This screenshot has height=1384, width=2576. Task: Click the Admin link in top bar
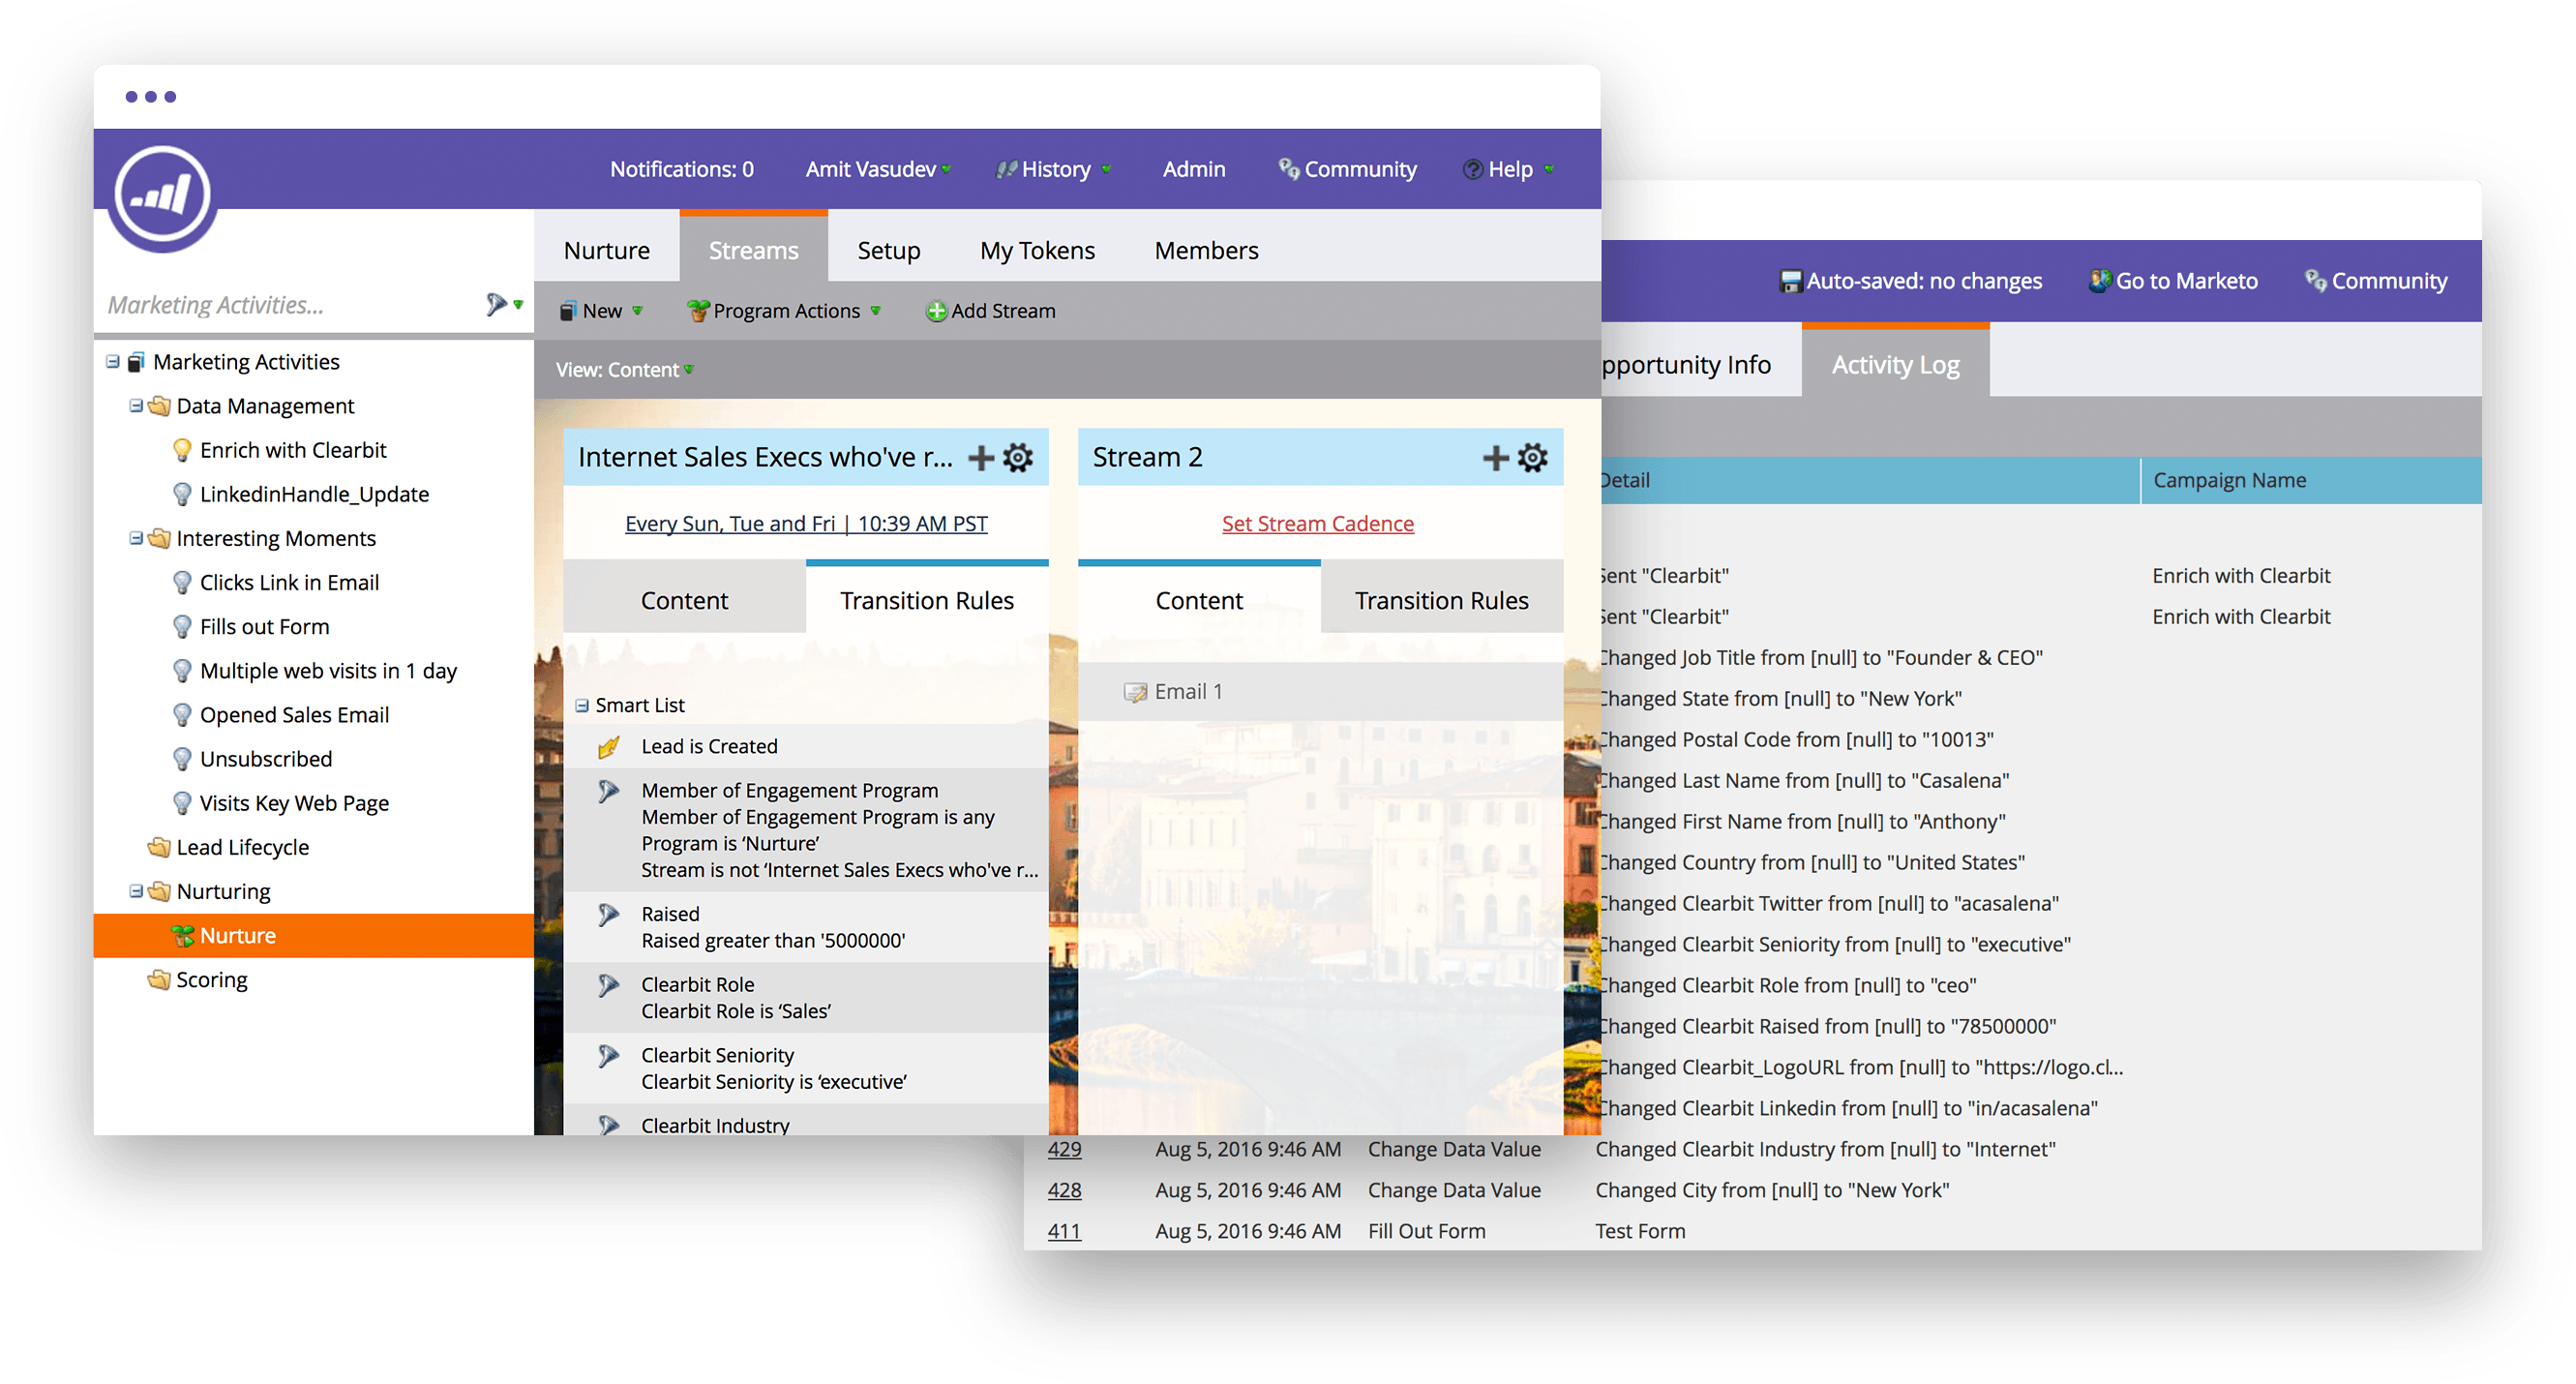pos(1194,169)
